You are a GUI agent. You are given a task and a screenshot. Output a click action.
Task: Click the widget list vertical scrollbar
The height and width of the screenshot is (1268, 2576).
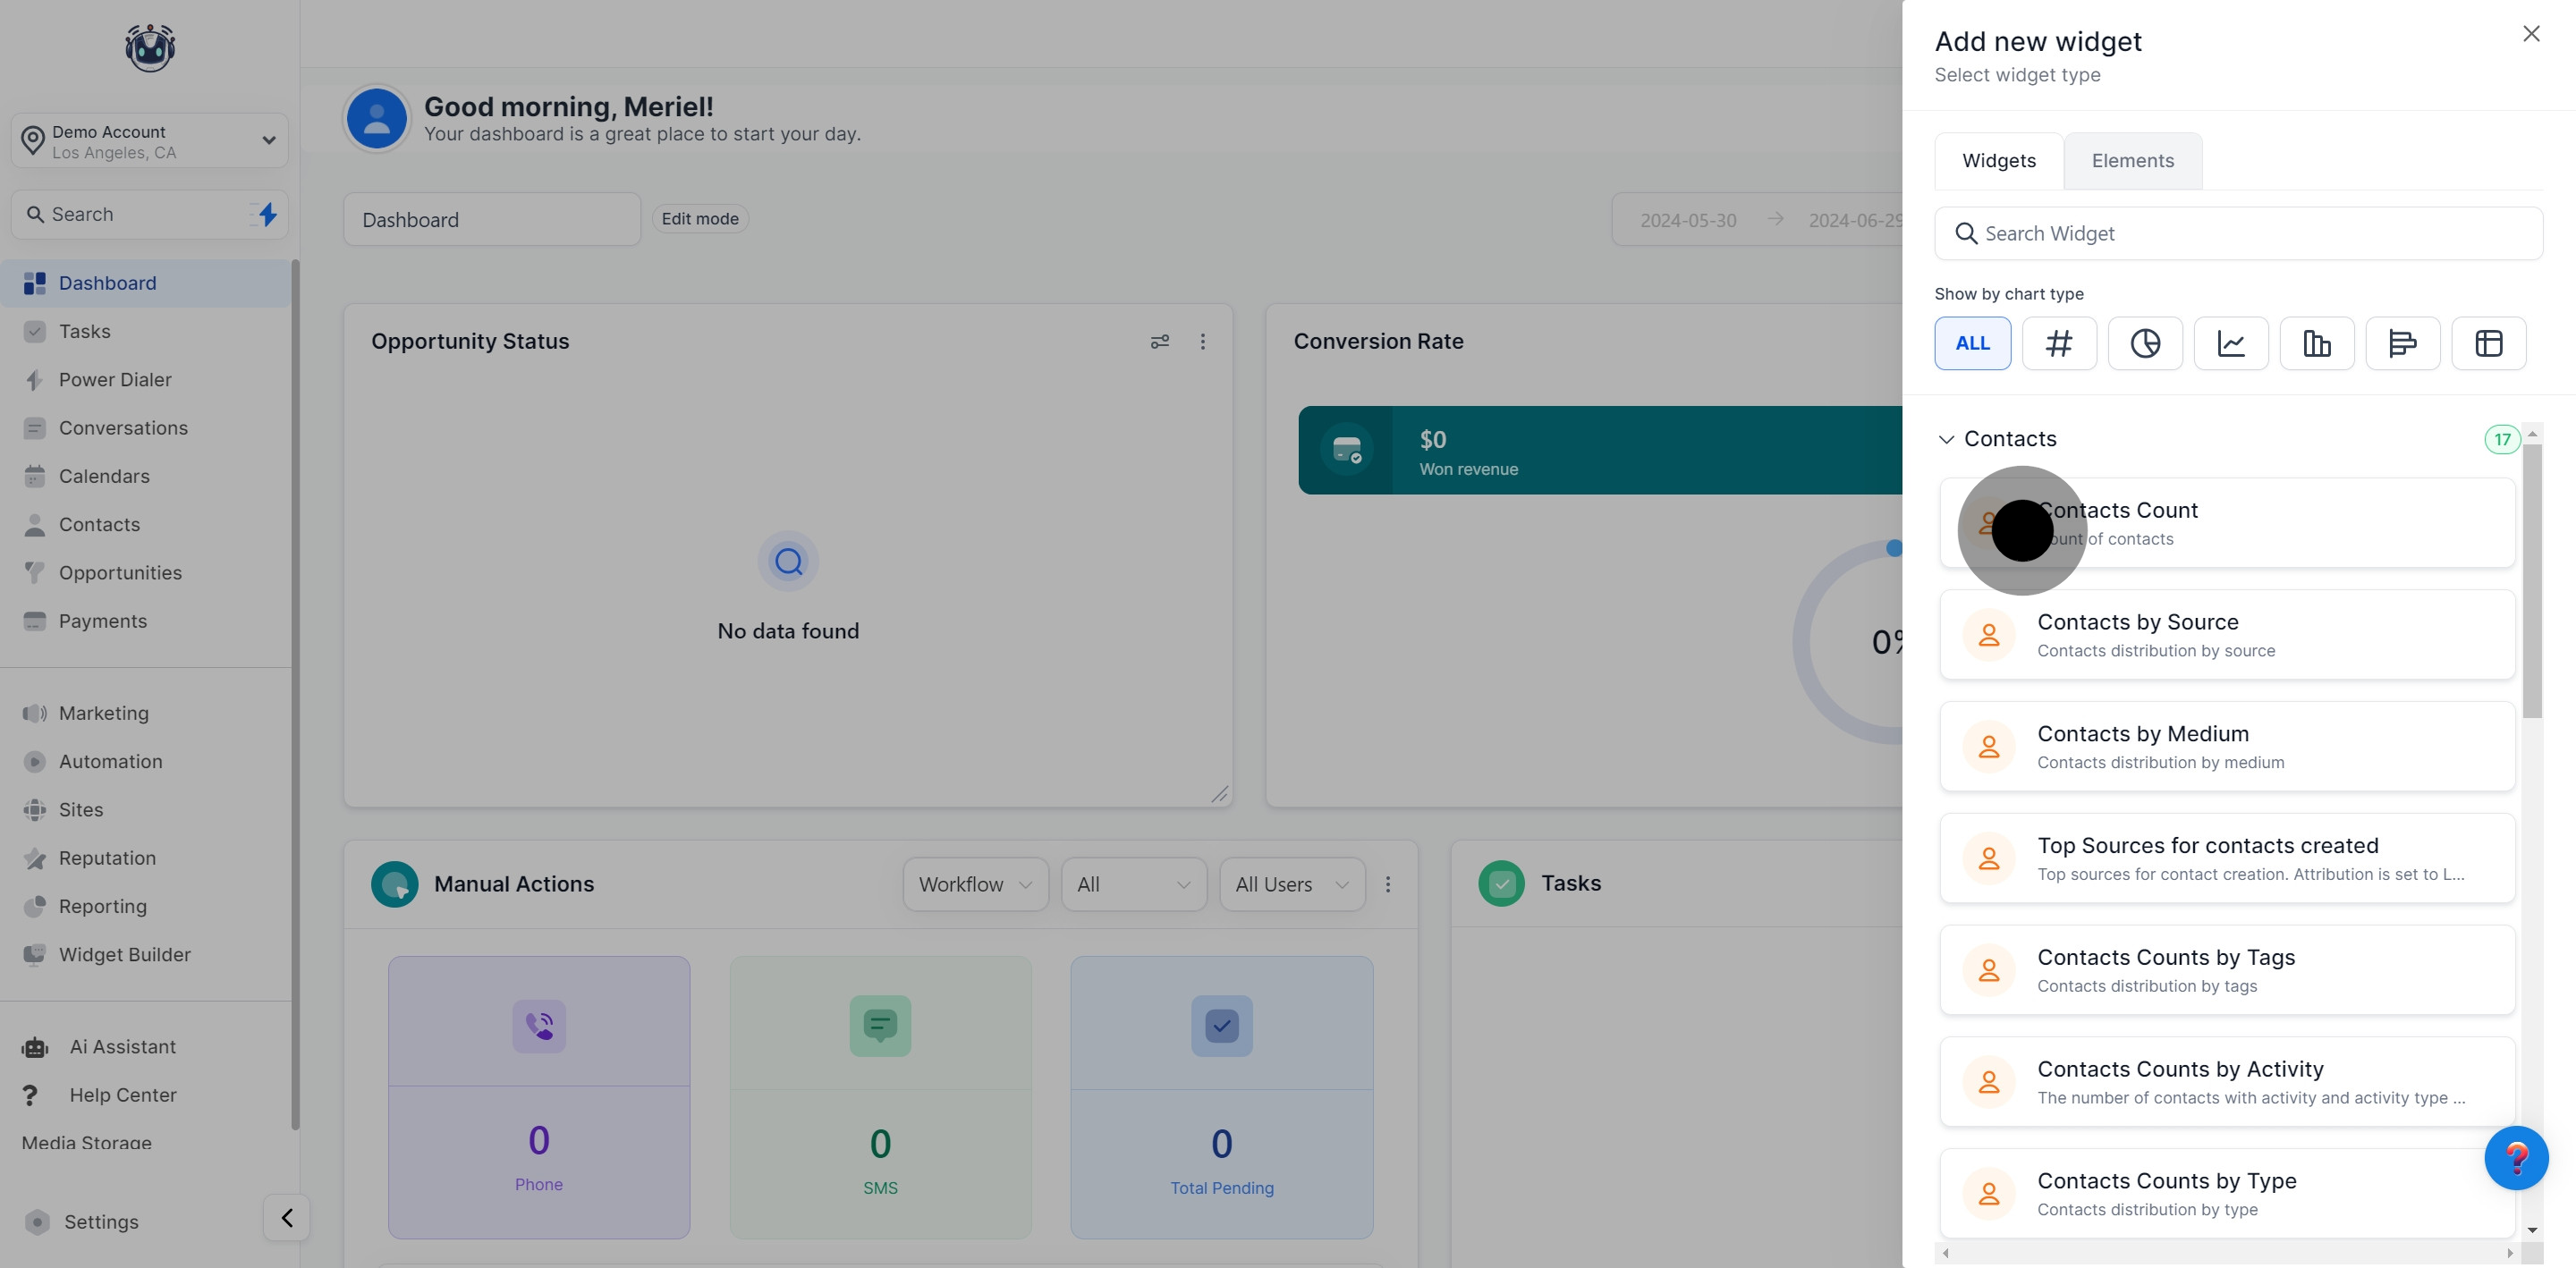pos(2531,580)
